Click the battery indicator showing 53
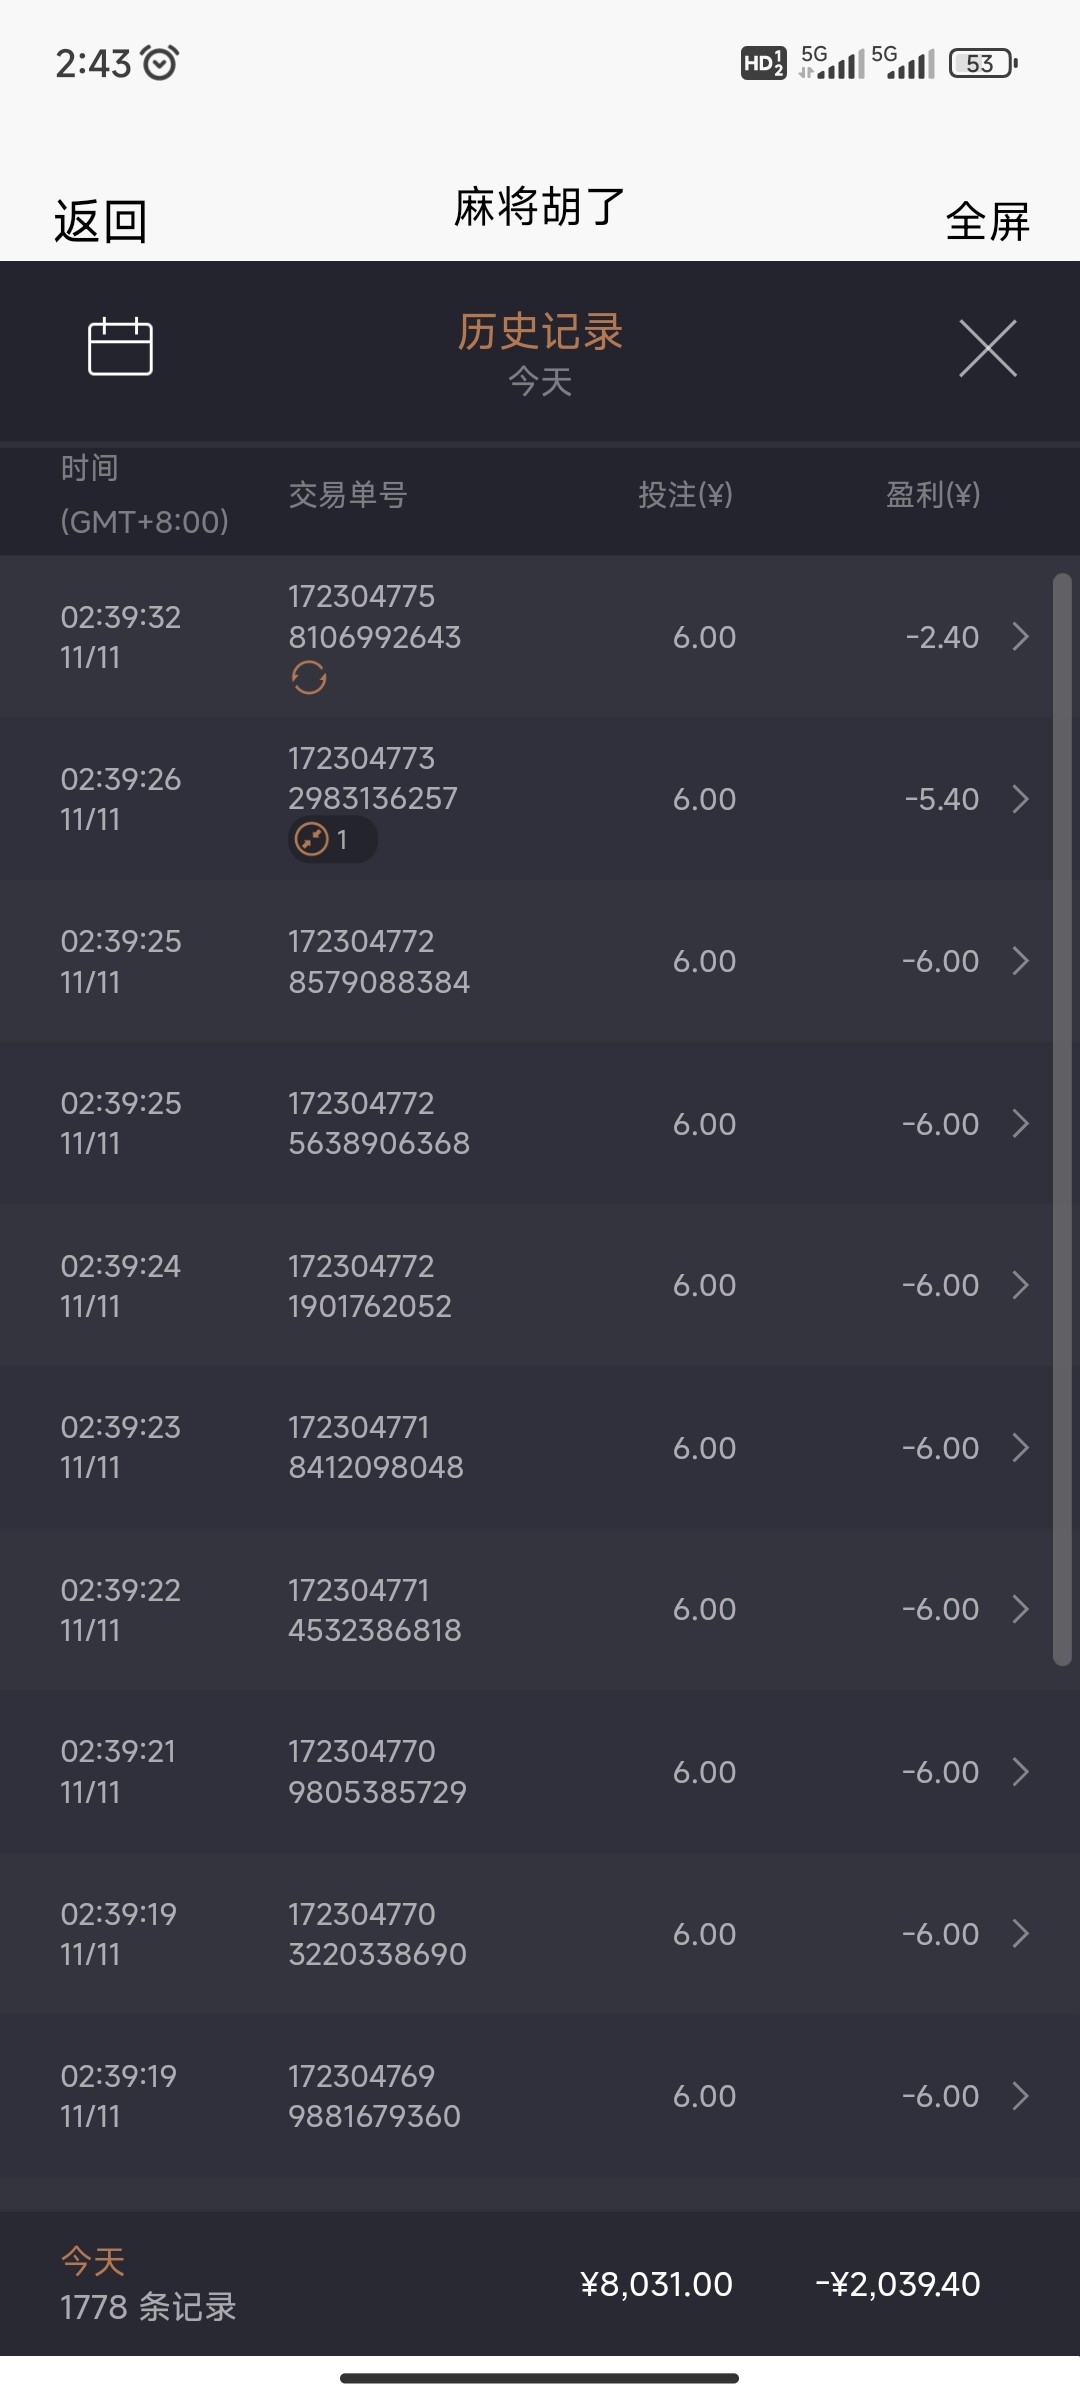The image size is (1080, 2400). point(982,64)
